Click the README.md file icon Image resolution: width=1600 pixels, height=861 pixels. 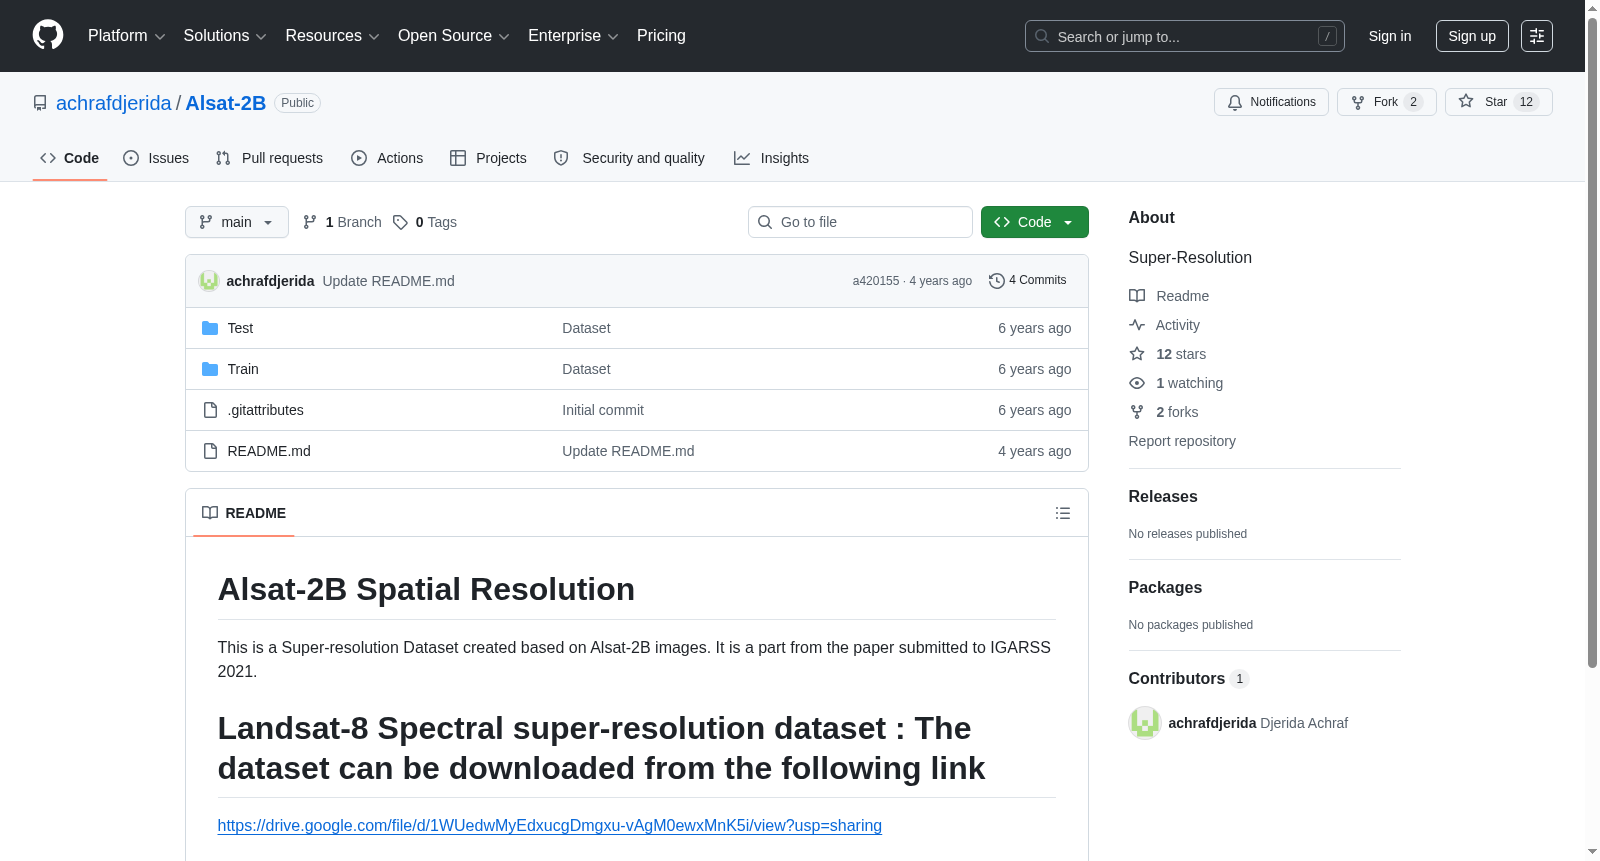point(210,451)
